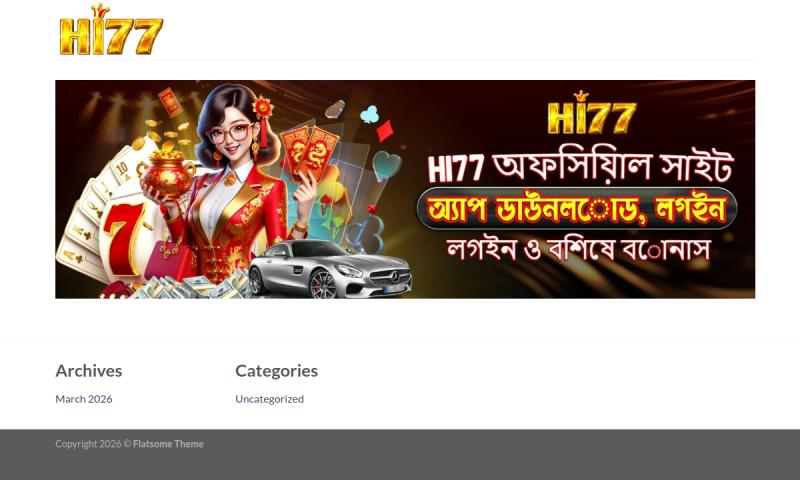Click the woman's face in the banner
Image resolution: width=800 pixels, height=480 pixels.
coord(232,135)
